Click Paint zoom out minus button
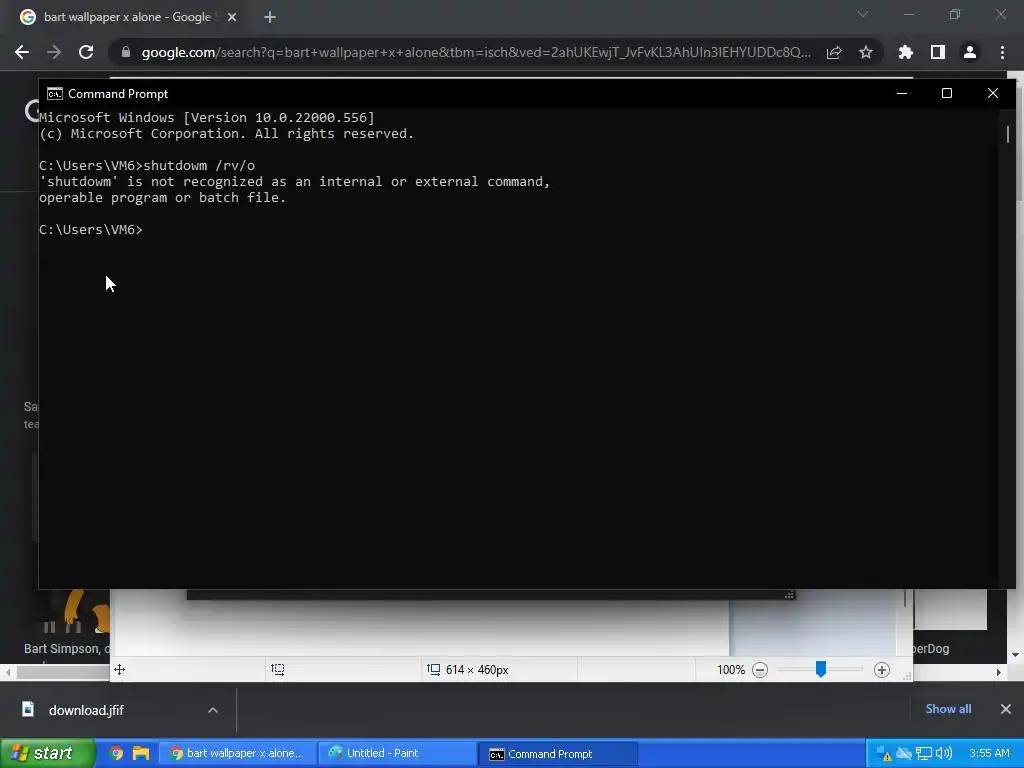The image size is (1024, 768). [x=760, y=670]
